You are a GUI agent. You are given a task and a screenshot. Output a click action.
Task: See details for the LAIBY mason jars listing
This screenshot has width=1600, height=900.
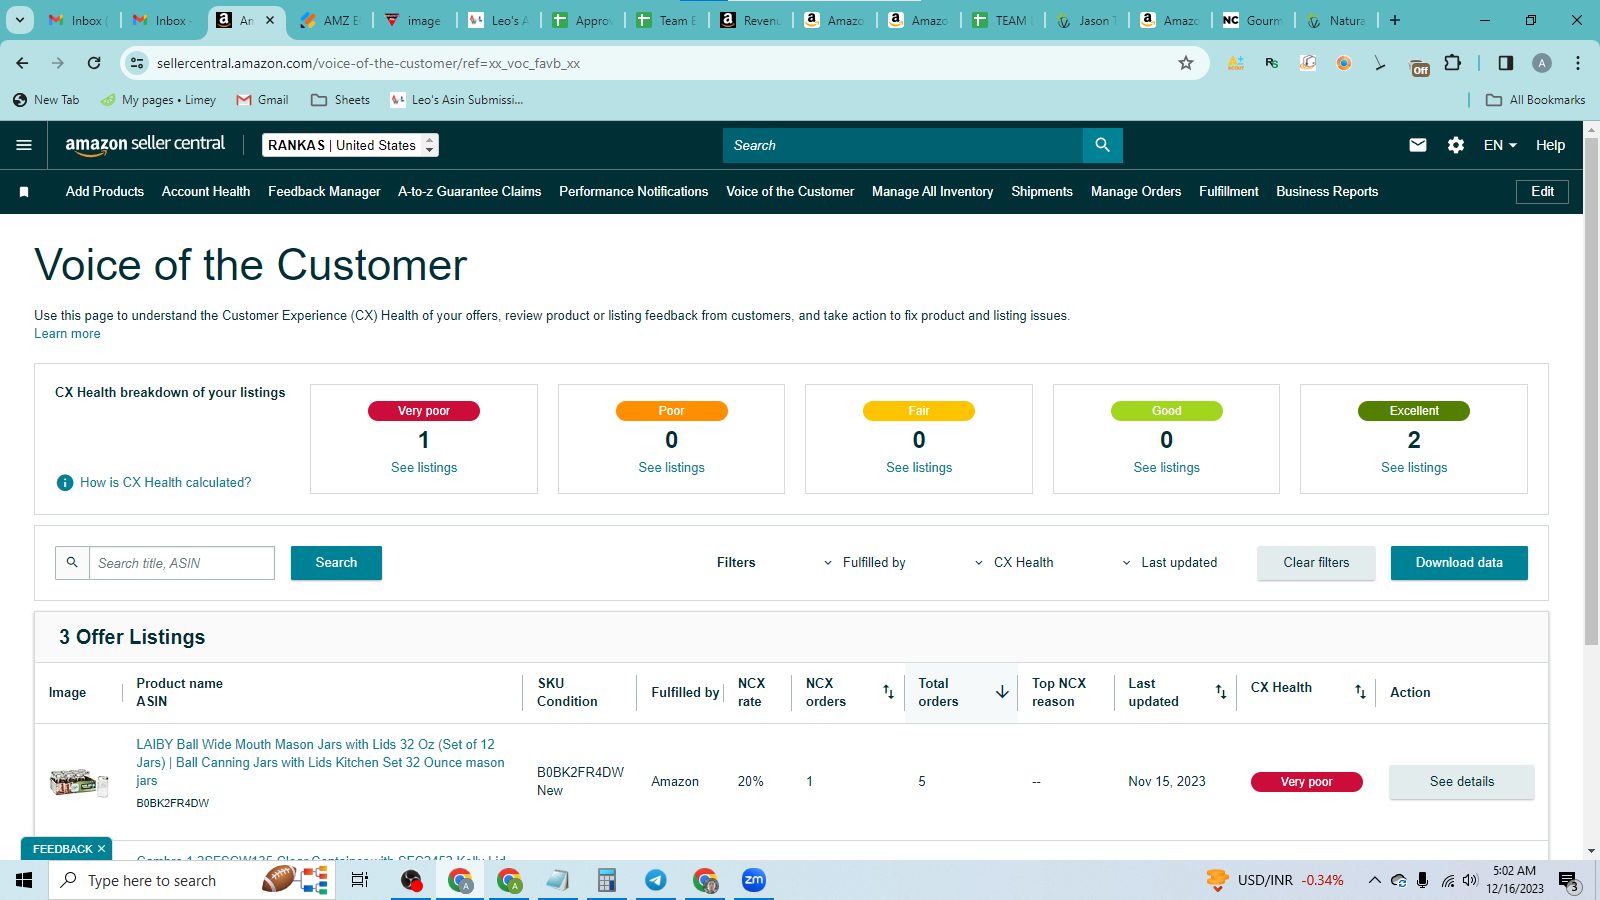1461,782
